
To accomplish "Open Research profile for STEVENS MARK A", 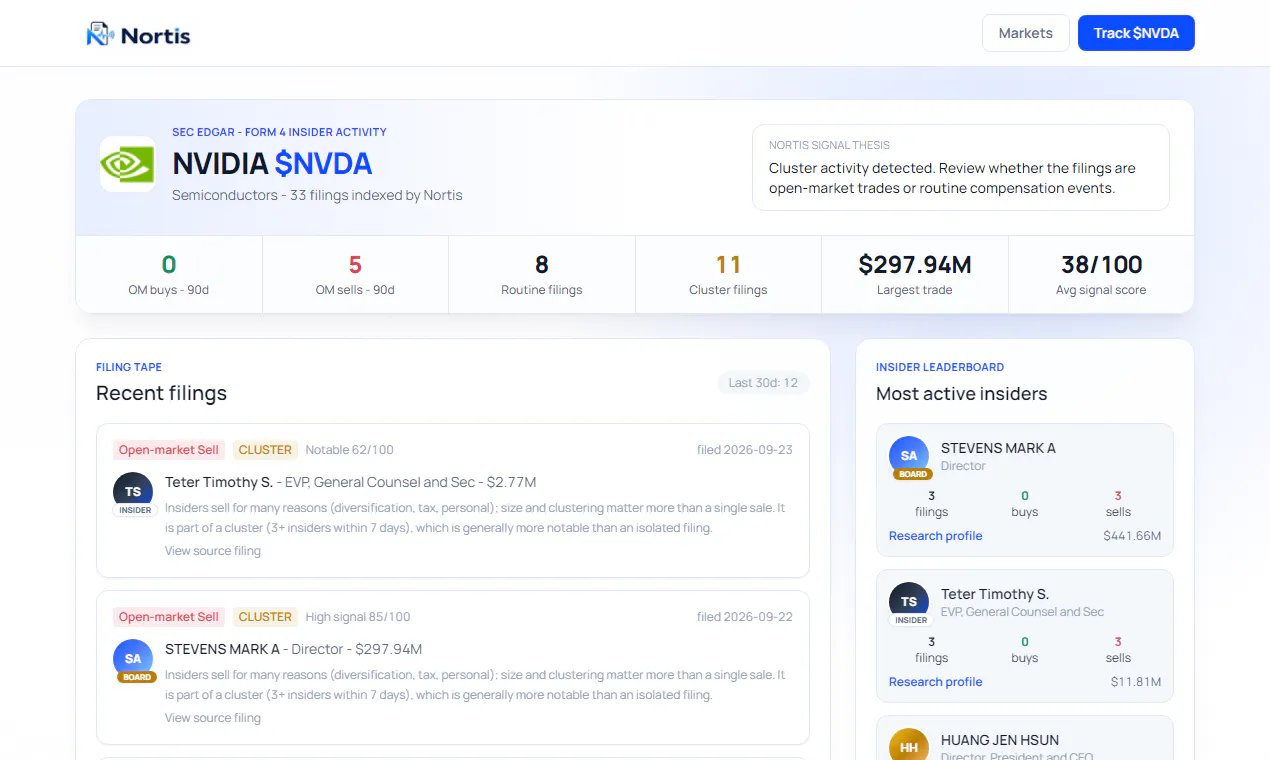I will coord(936,536).
